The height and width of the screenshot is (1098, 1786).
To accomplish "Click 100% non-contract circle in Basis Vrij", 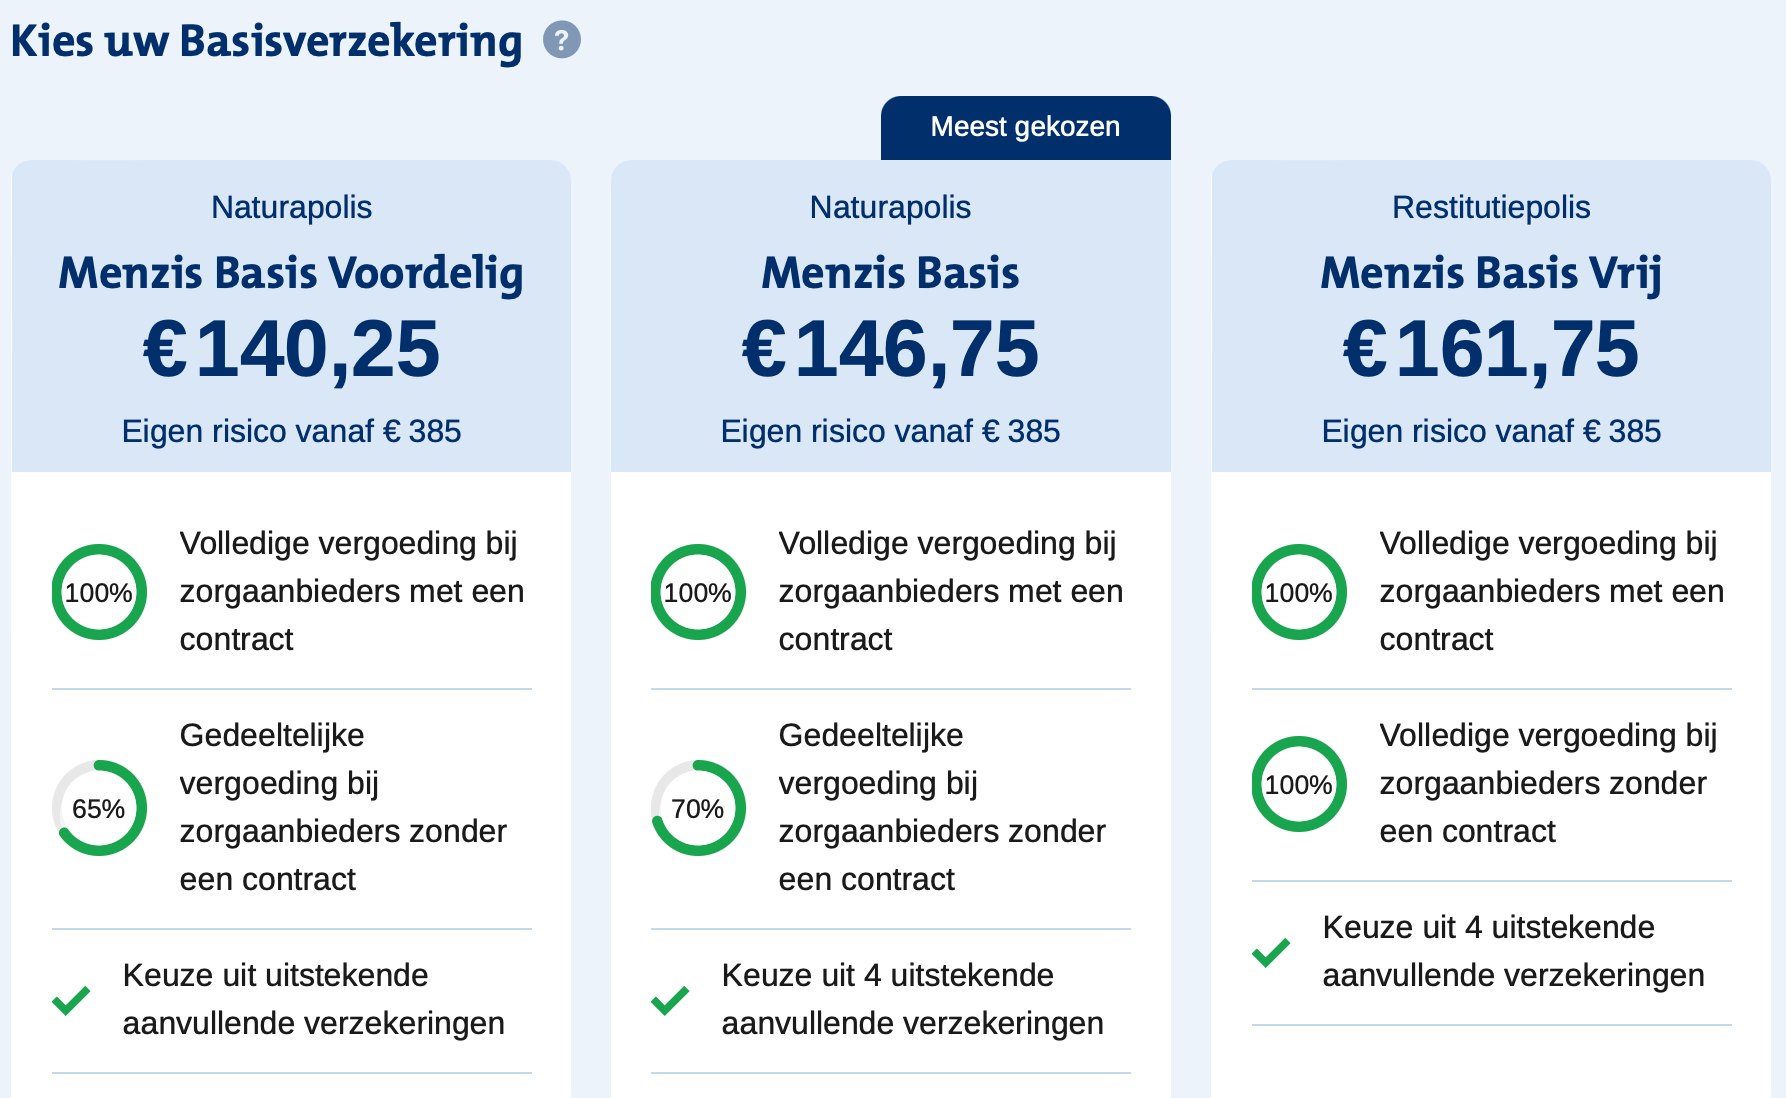I will 1299,784.
